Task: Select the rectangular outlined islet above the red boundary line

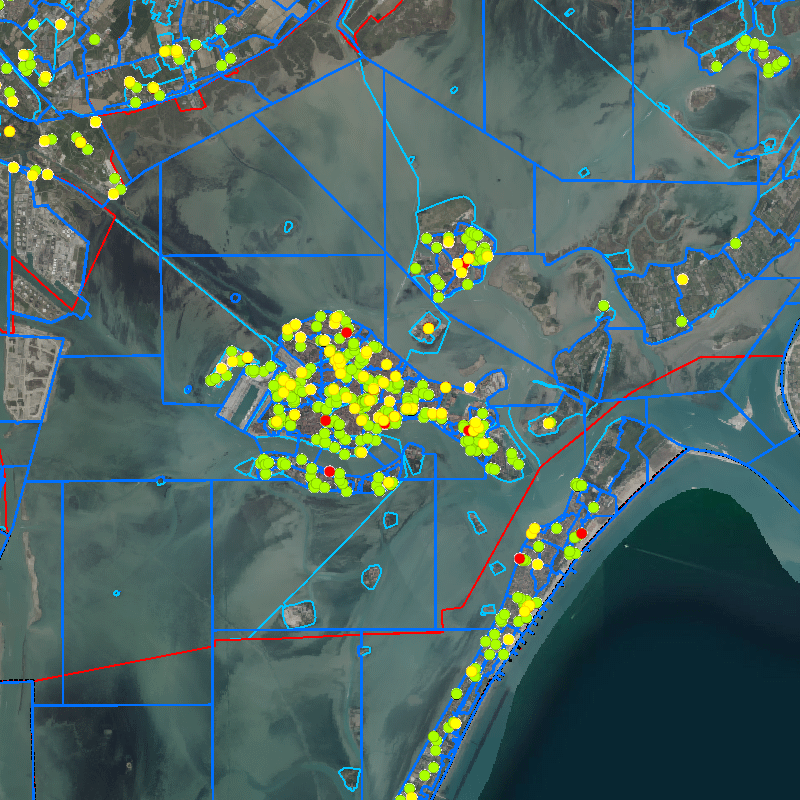Action: point(297,614)
